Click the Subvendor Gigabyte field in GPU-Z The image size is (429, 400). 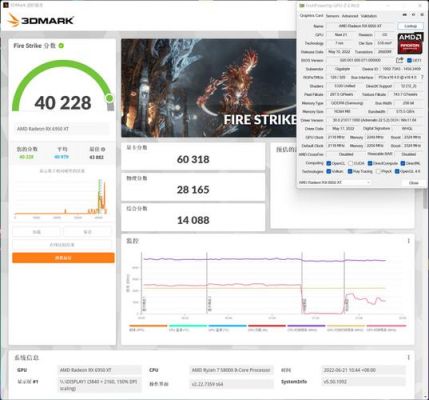click(x=342, y=69)
